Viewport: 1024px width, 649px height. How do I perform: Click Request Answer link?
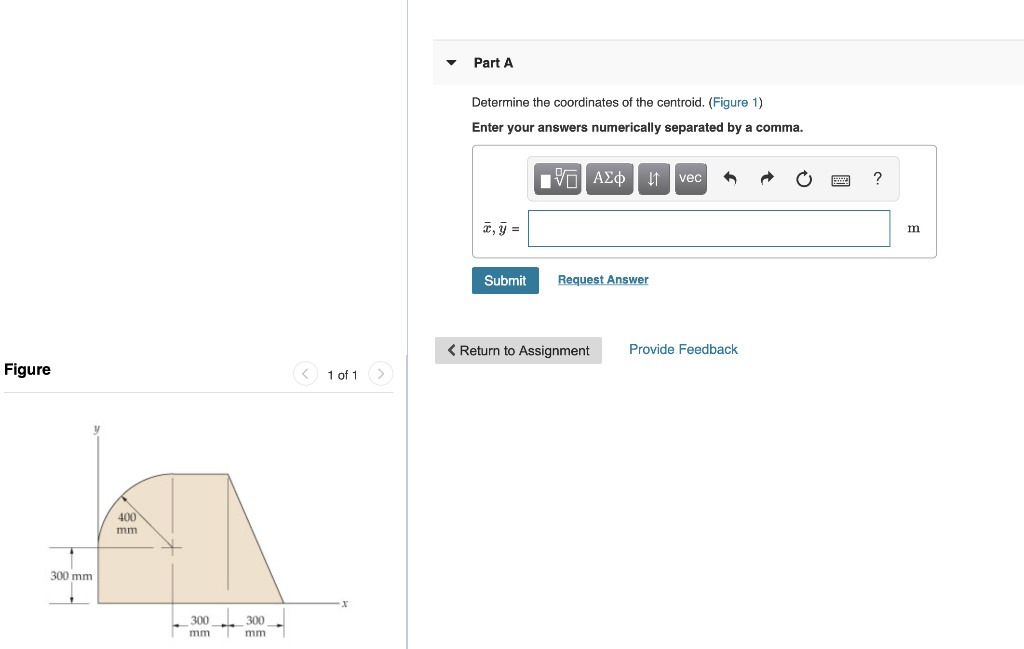tap(602, 280)
